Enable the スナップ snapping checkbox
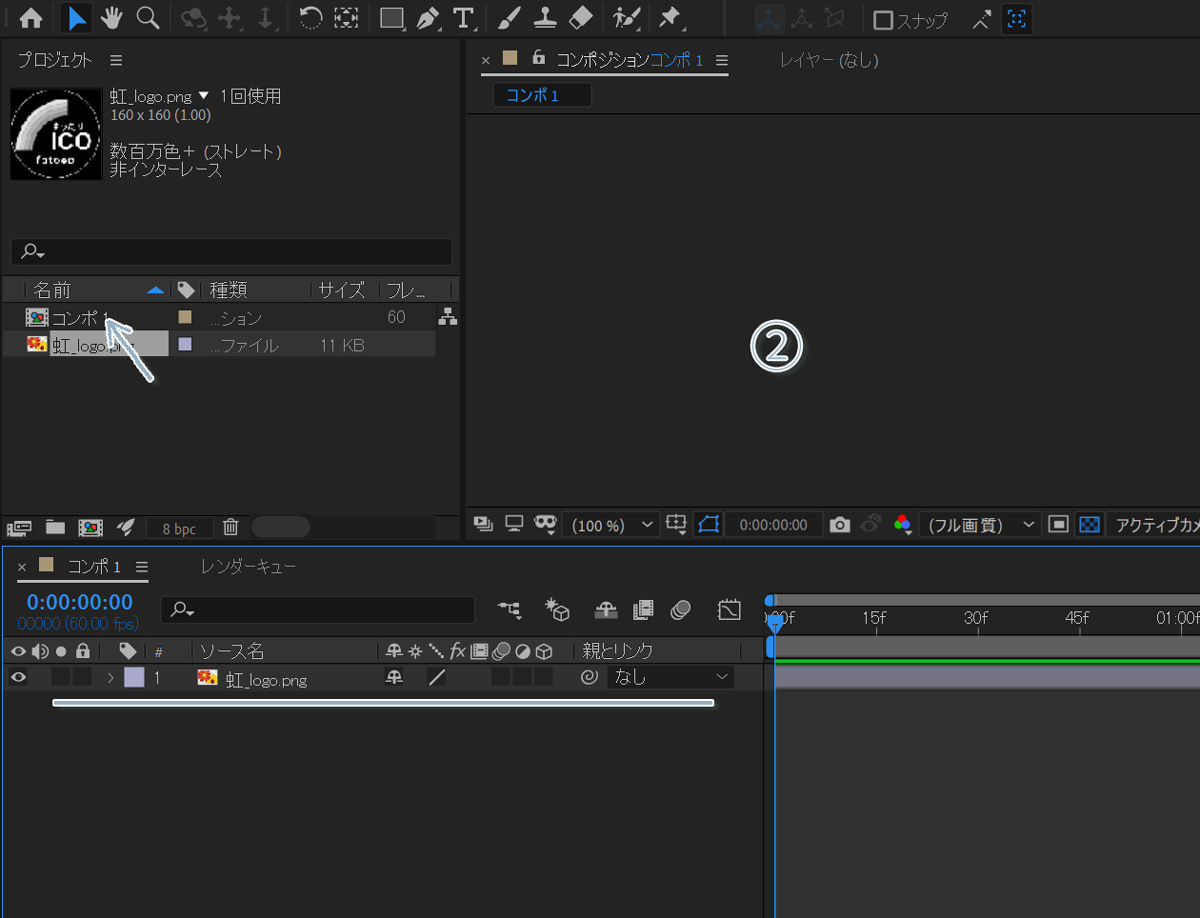Screen dimensions: 1200x918 (x=883, y=19)
